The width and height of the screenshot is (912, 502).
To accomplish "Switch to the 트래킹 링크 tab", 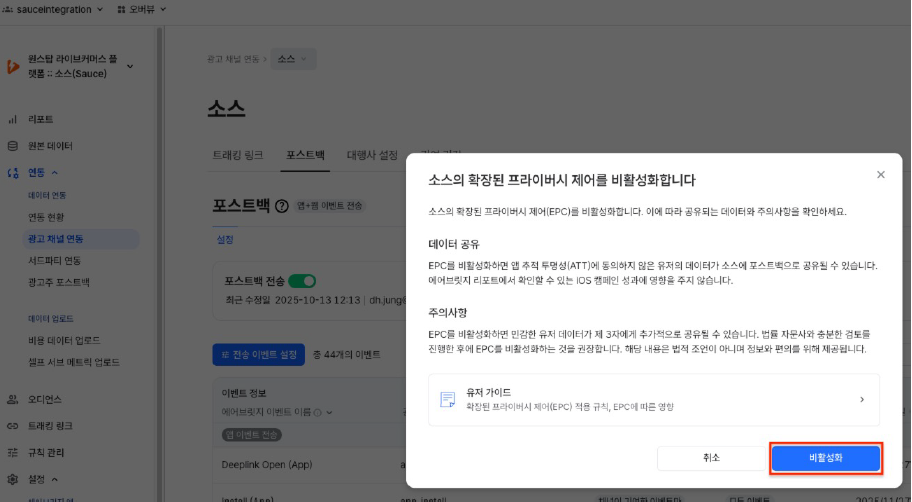I will [x=238, y=155].
